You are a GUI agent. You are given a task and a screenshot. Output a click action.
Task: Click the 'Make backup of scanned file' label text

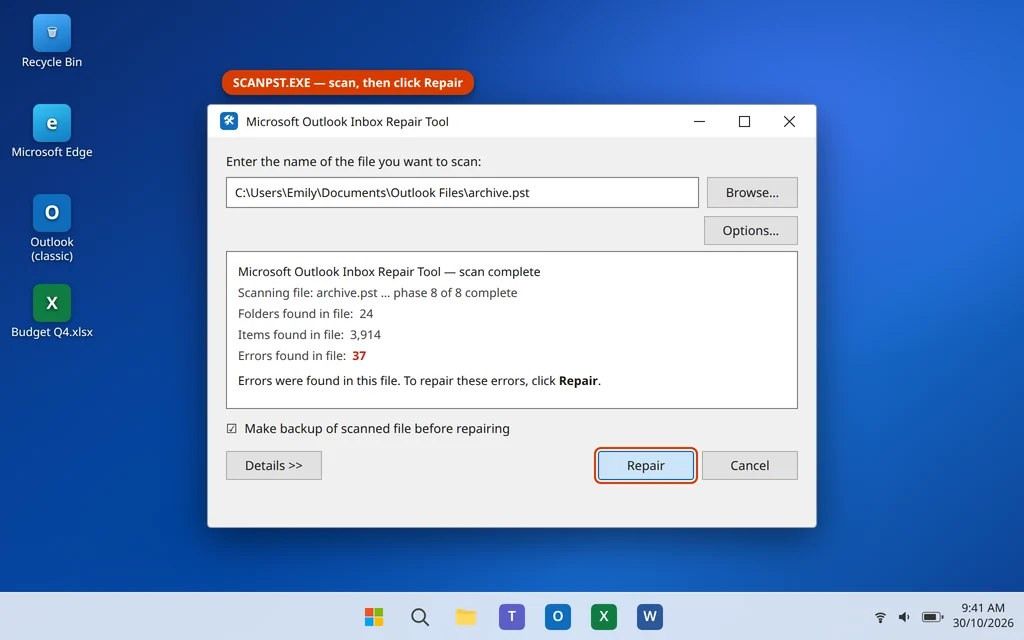377,428
